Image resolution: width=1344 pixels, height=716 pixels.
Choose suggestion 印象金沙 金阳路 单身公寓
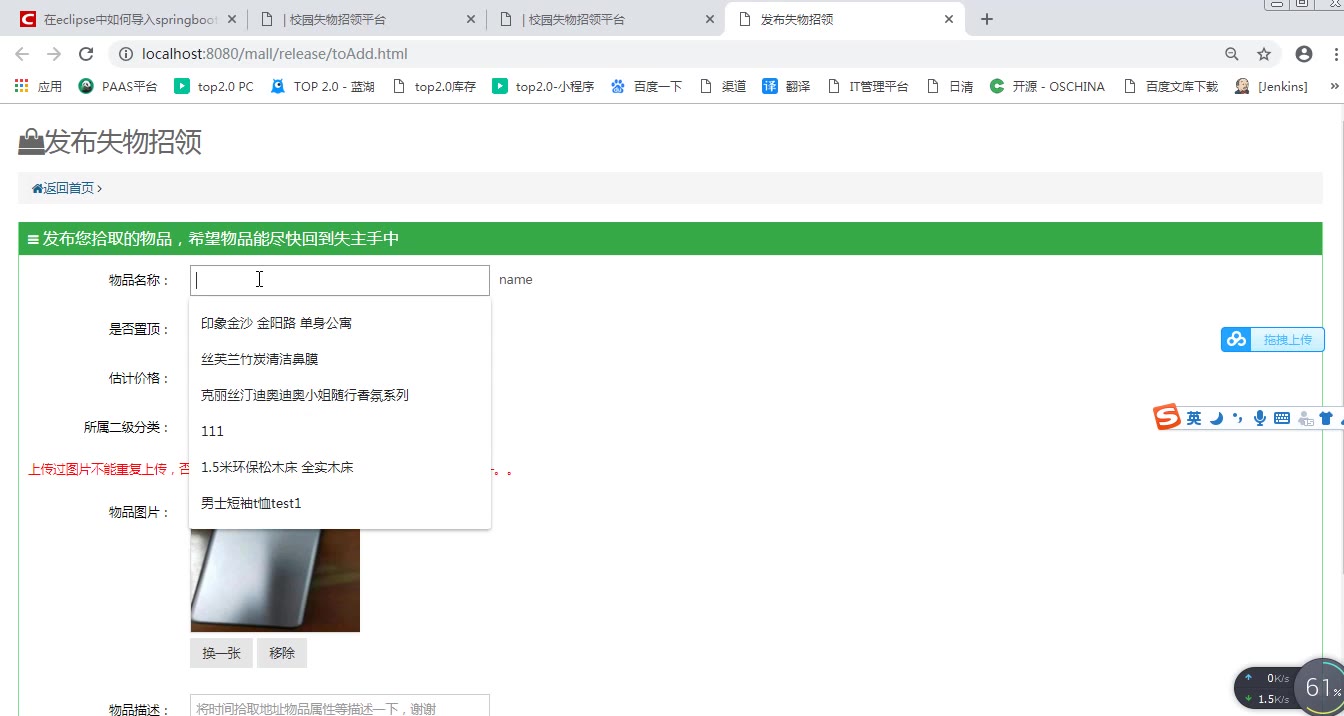tap(340, 323)
